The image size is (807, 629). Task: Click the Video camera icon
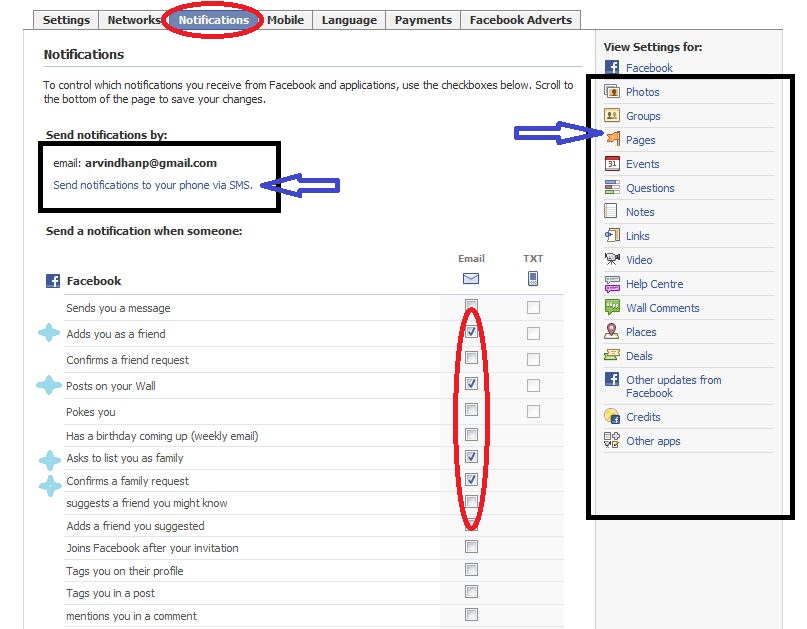(612, 259)
